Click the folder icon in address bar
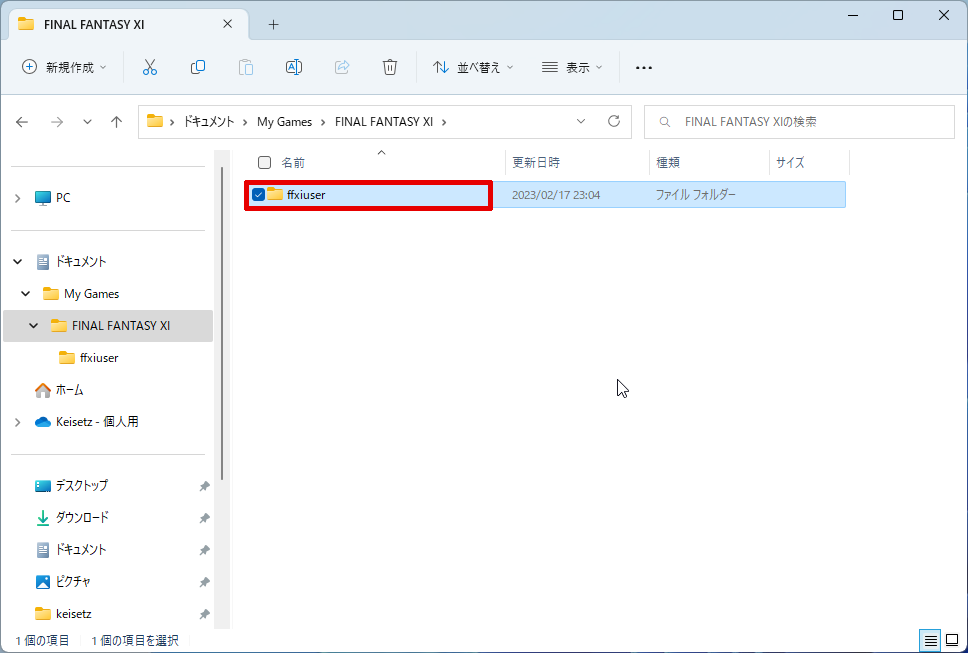The width and height of the screenshot is (968, 653). 154,122
